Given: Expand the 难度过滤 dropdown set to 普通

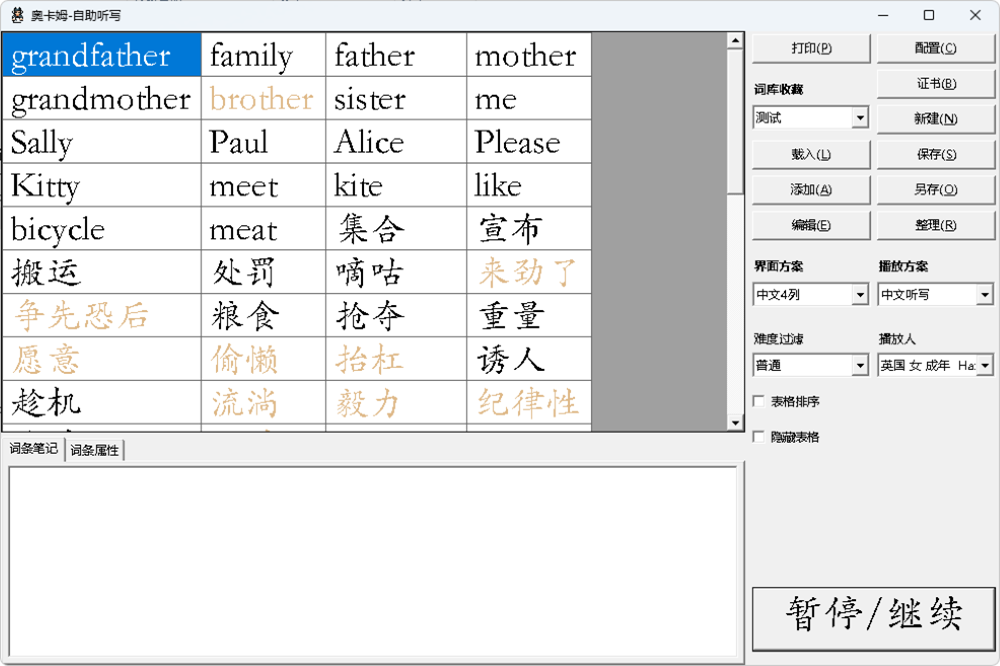Looking at the screenshot, I should [x=859, y=366].
